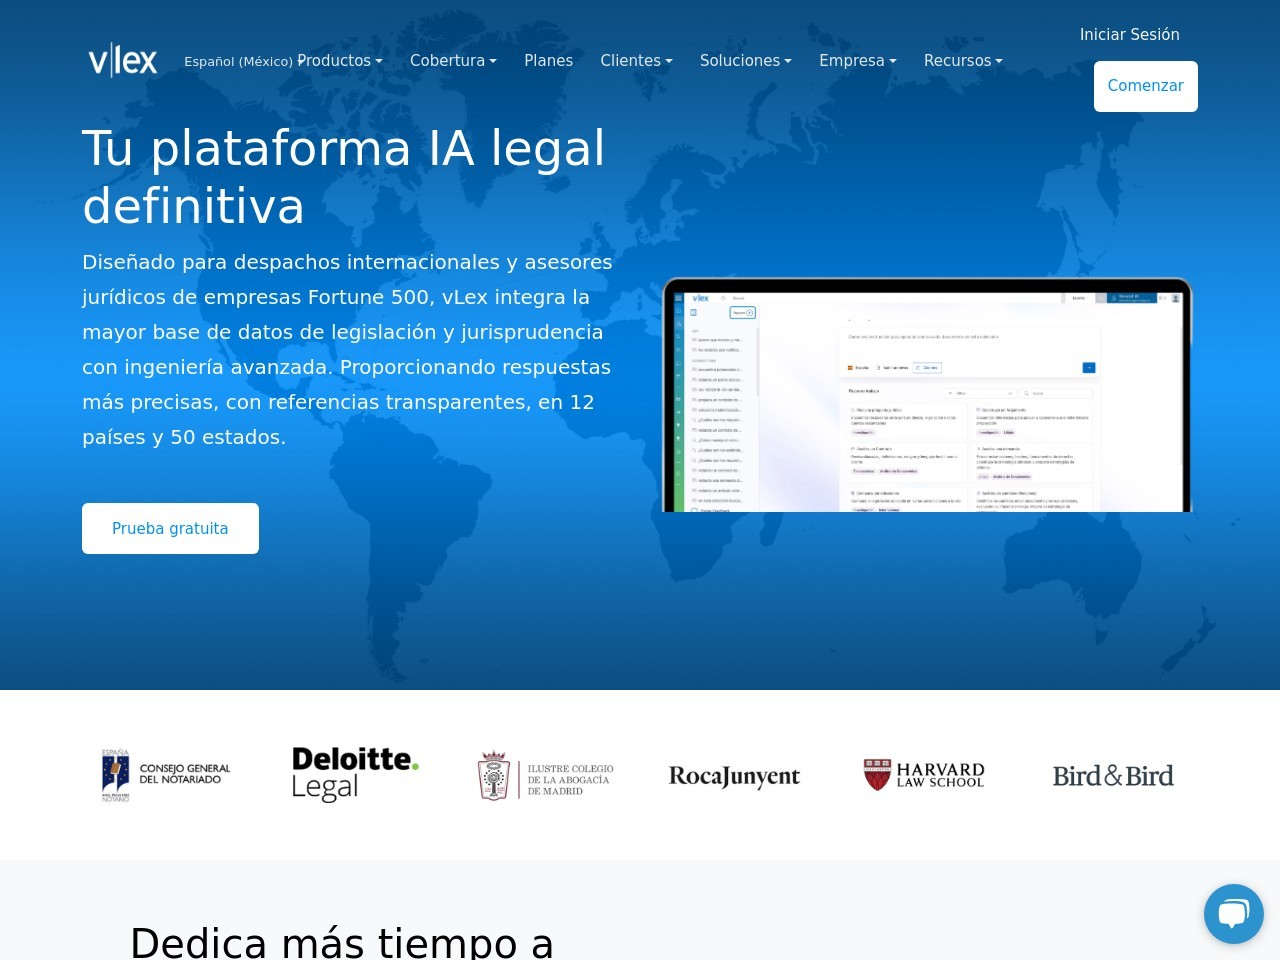Click the Deloitte Legal logo

[x=355, y=774]
